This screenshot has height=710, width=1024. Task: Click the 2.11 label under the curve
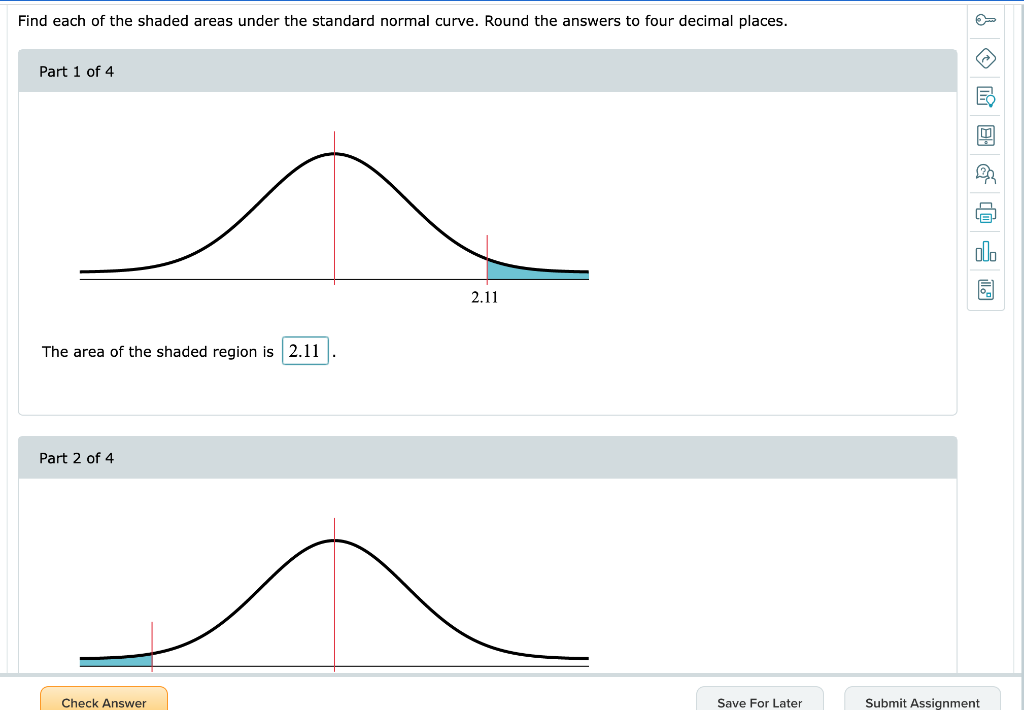coord(483,296)
